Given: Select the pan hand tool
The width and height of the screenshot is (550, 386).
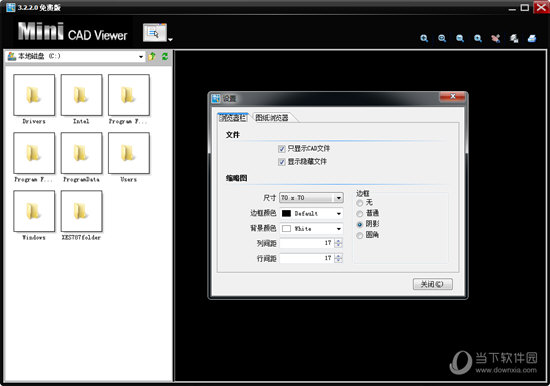Looking at the screenshot, I should pyautogui.click(x=496, y=39).
